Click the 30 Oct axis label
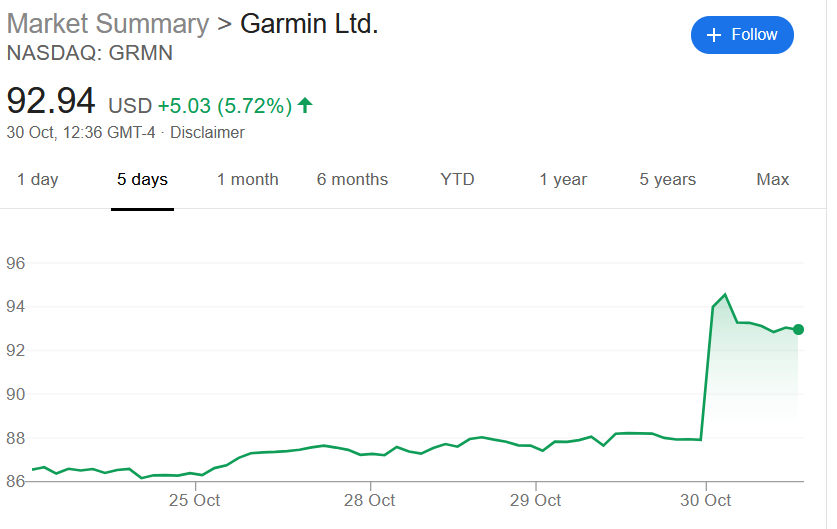 pos(706,500)
